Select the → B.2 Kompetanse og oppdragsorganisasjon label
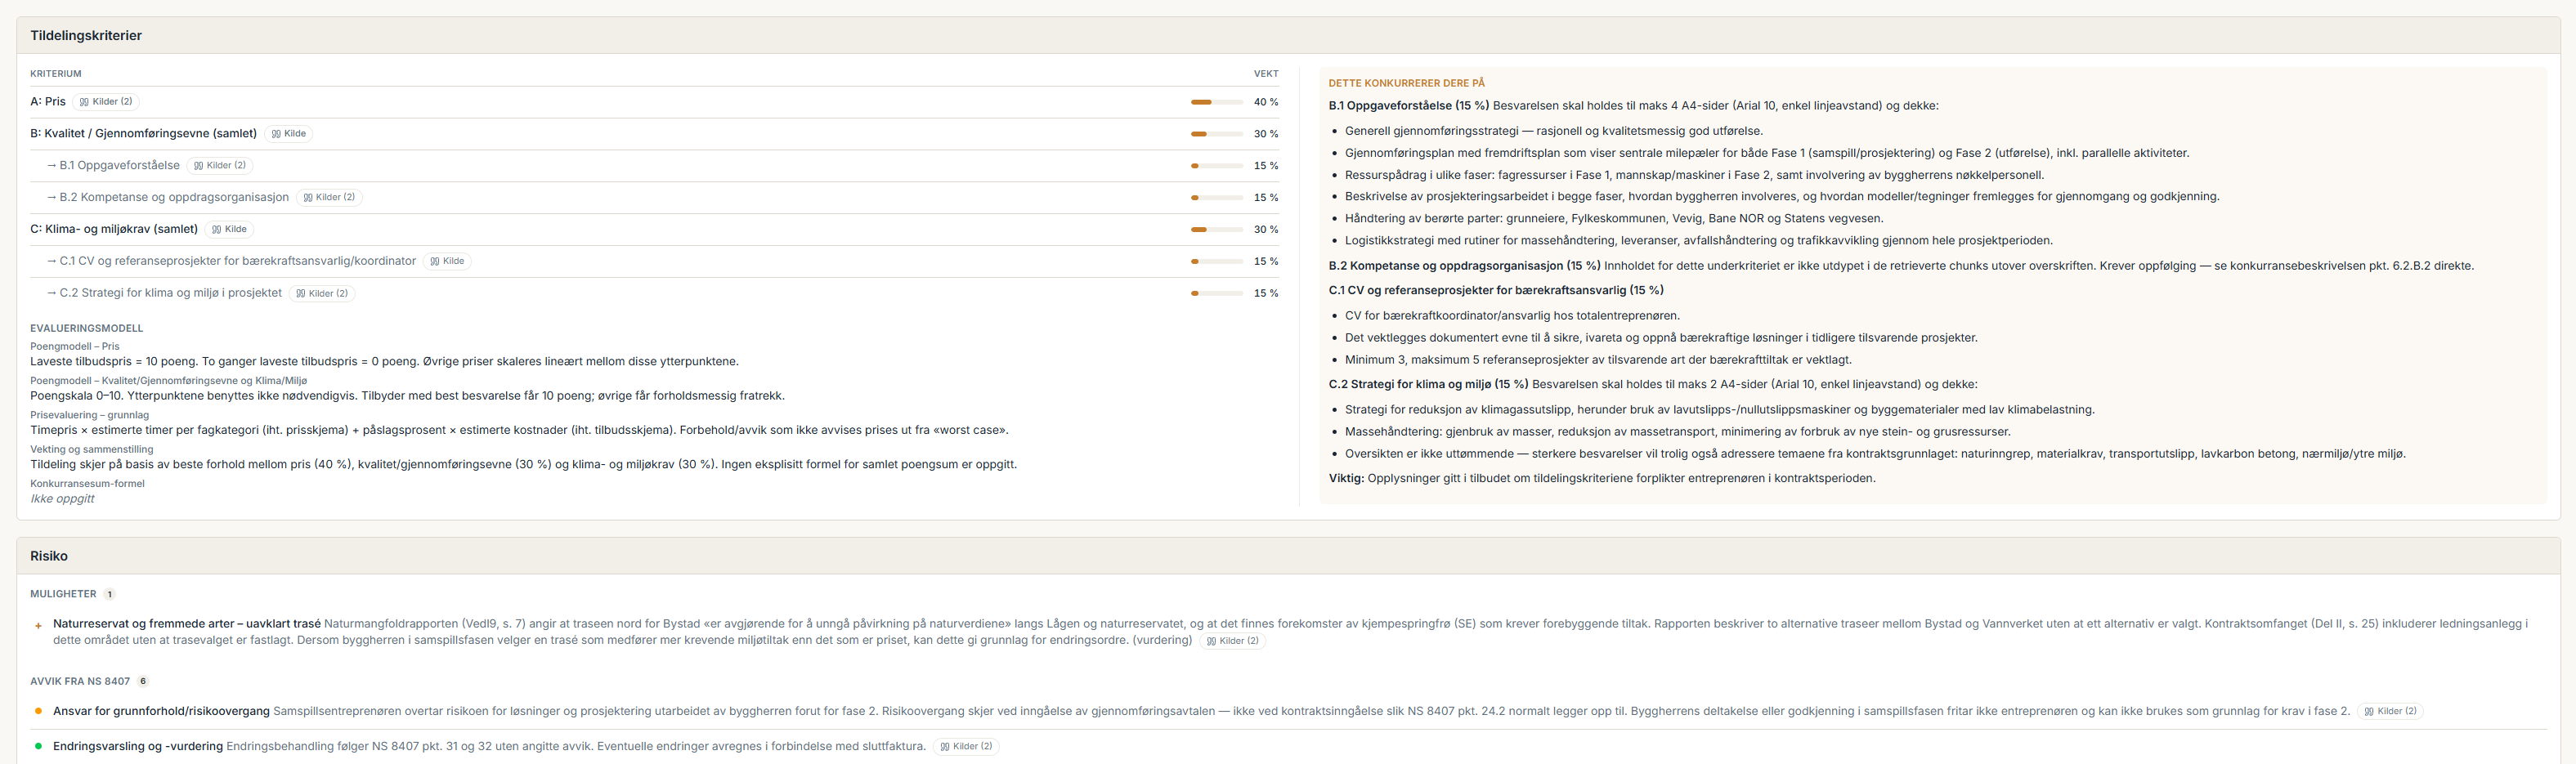Viewport: 2576px width, 764px height. pos(168,198)
